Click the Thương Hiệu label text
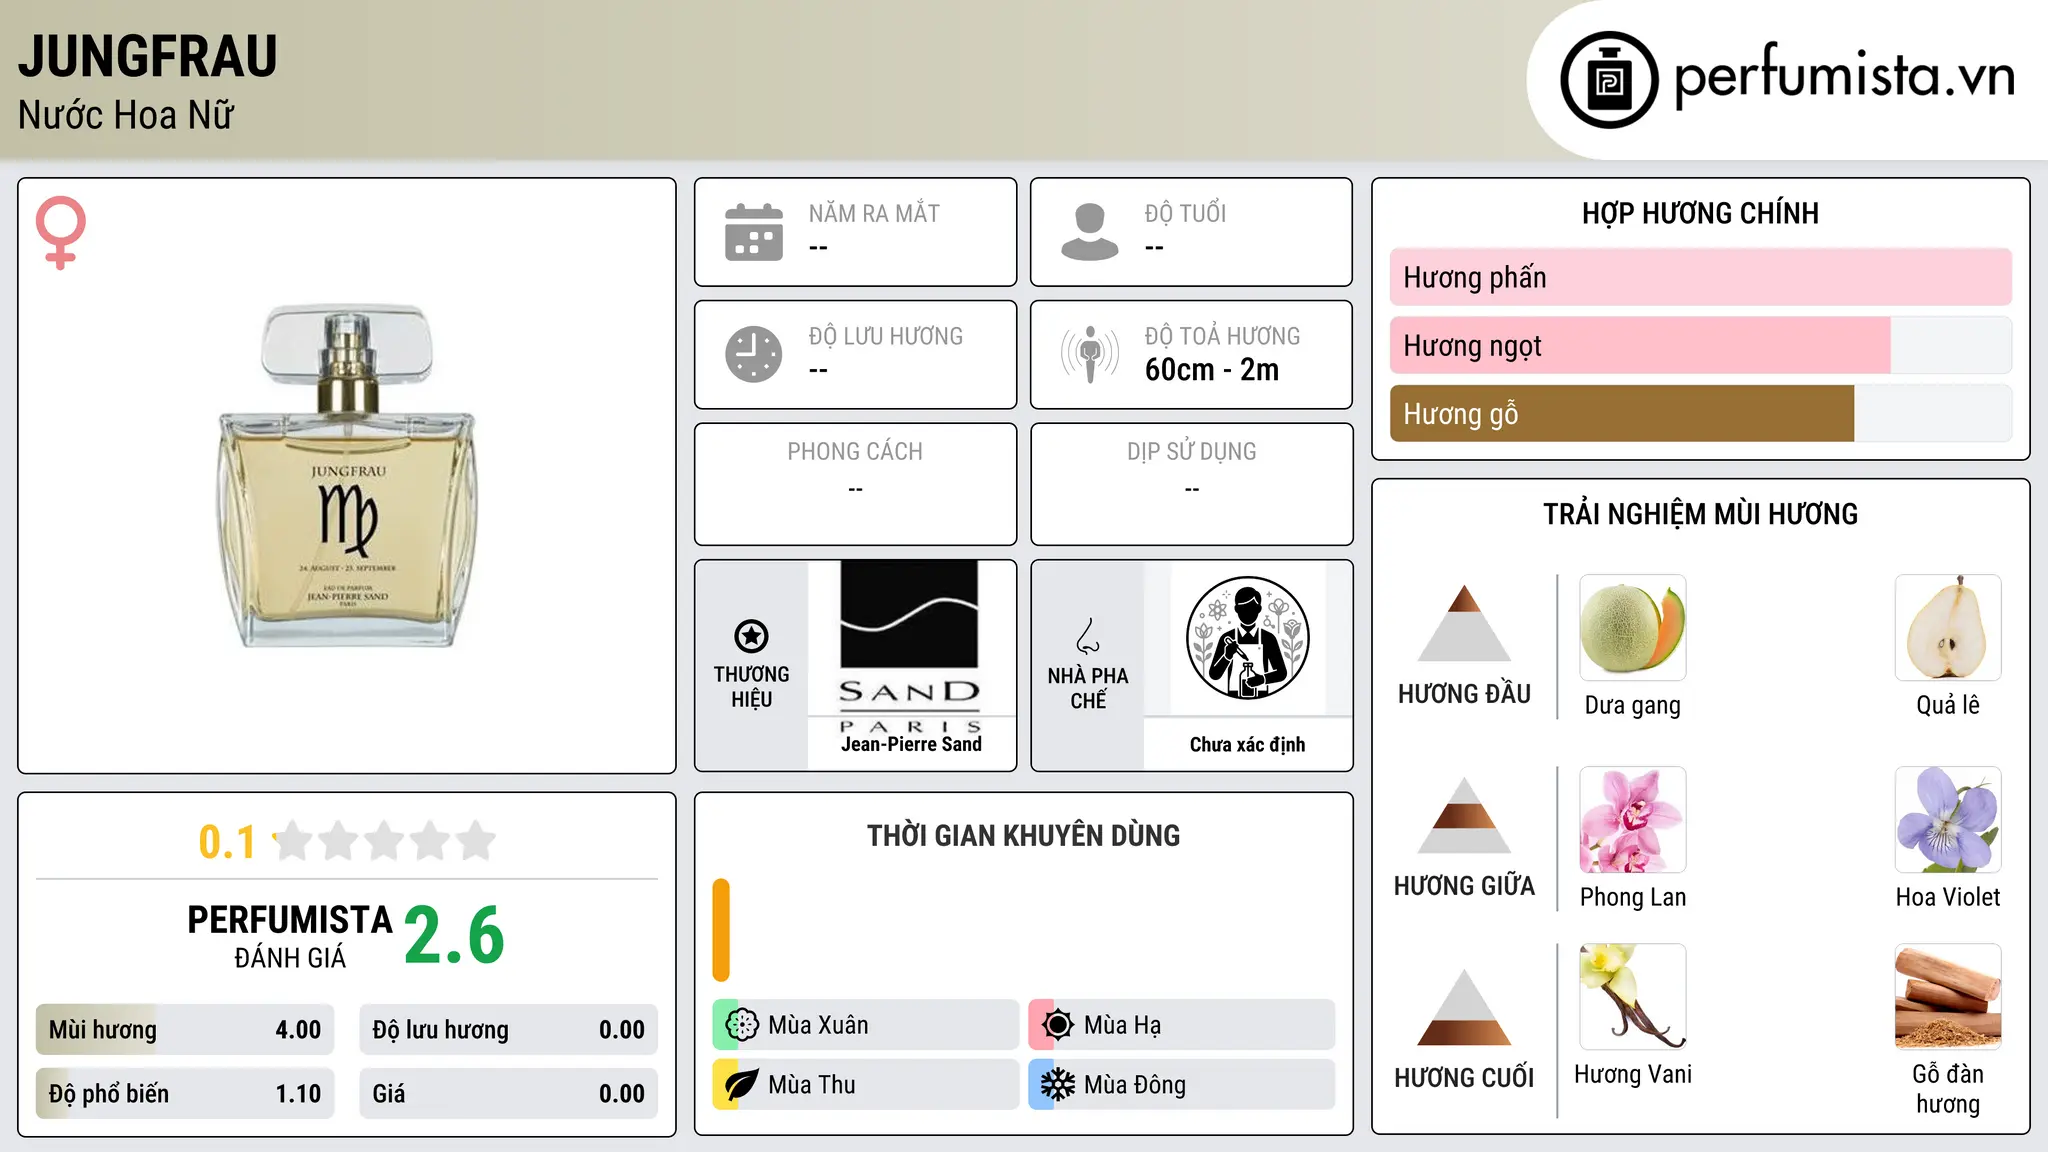 [x=751, y=687]
